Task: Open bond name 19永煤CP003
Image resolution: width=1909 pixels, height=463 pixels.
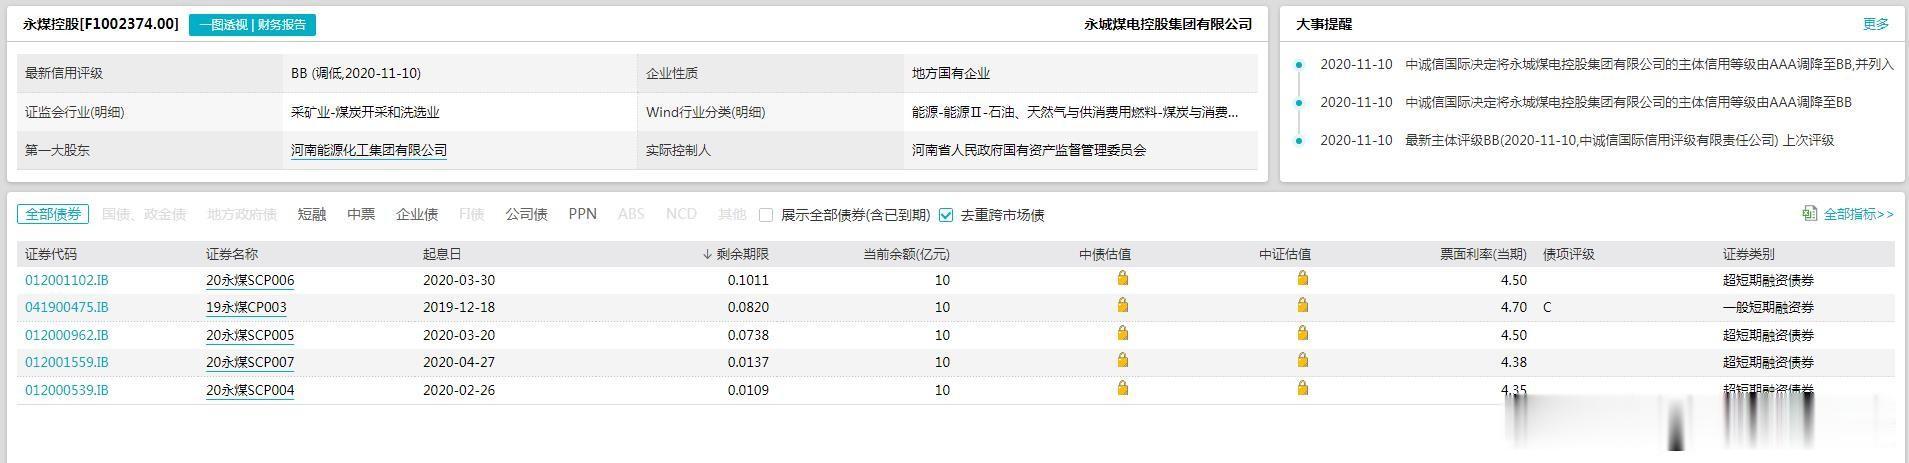Action: click(x=246, y=307)
